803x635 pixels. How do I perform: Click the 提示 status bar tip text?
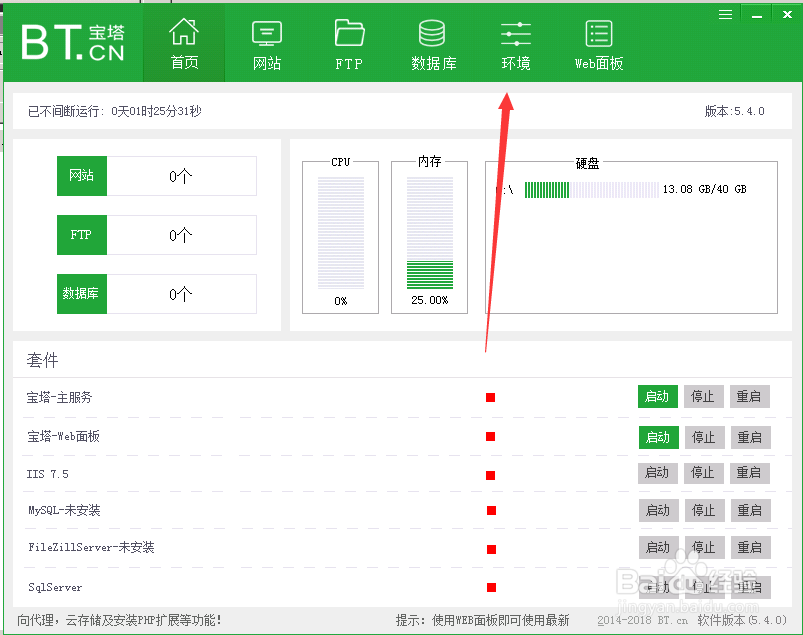(x=482, y=621)
